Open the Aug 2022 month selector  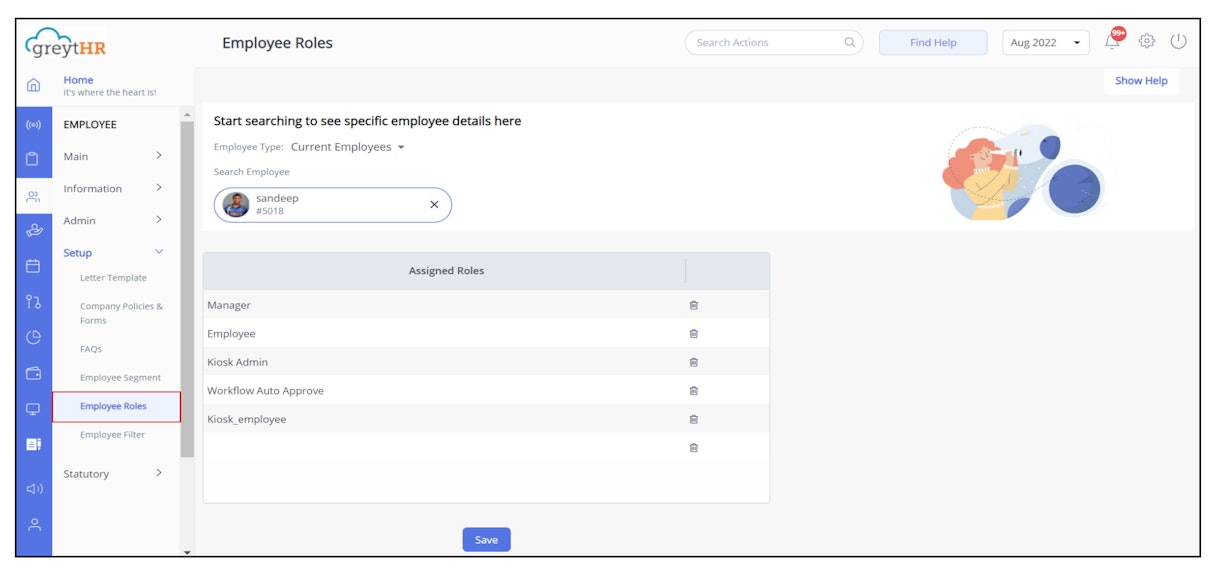(x=1045, y=42)
